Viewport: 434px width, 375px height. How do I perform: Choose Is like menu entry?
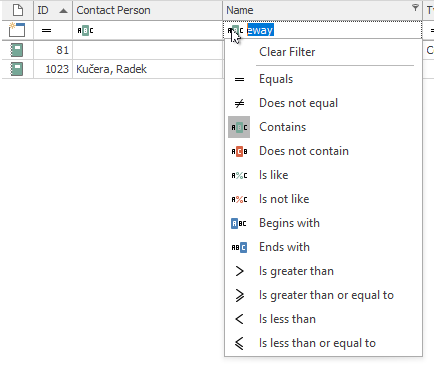click(273, 175)
